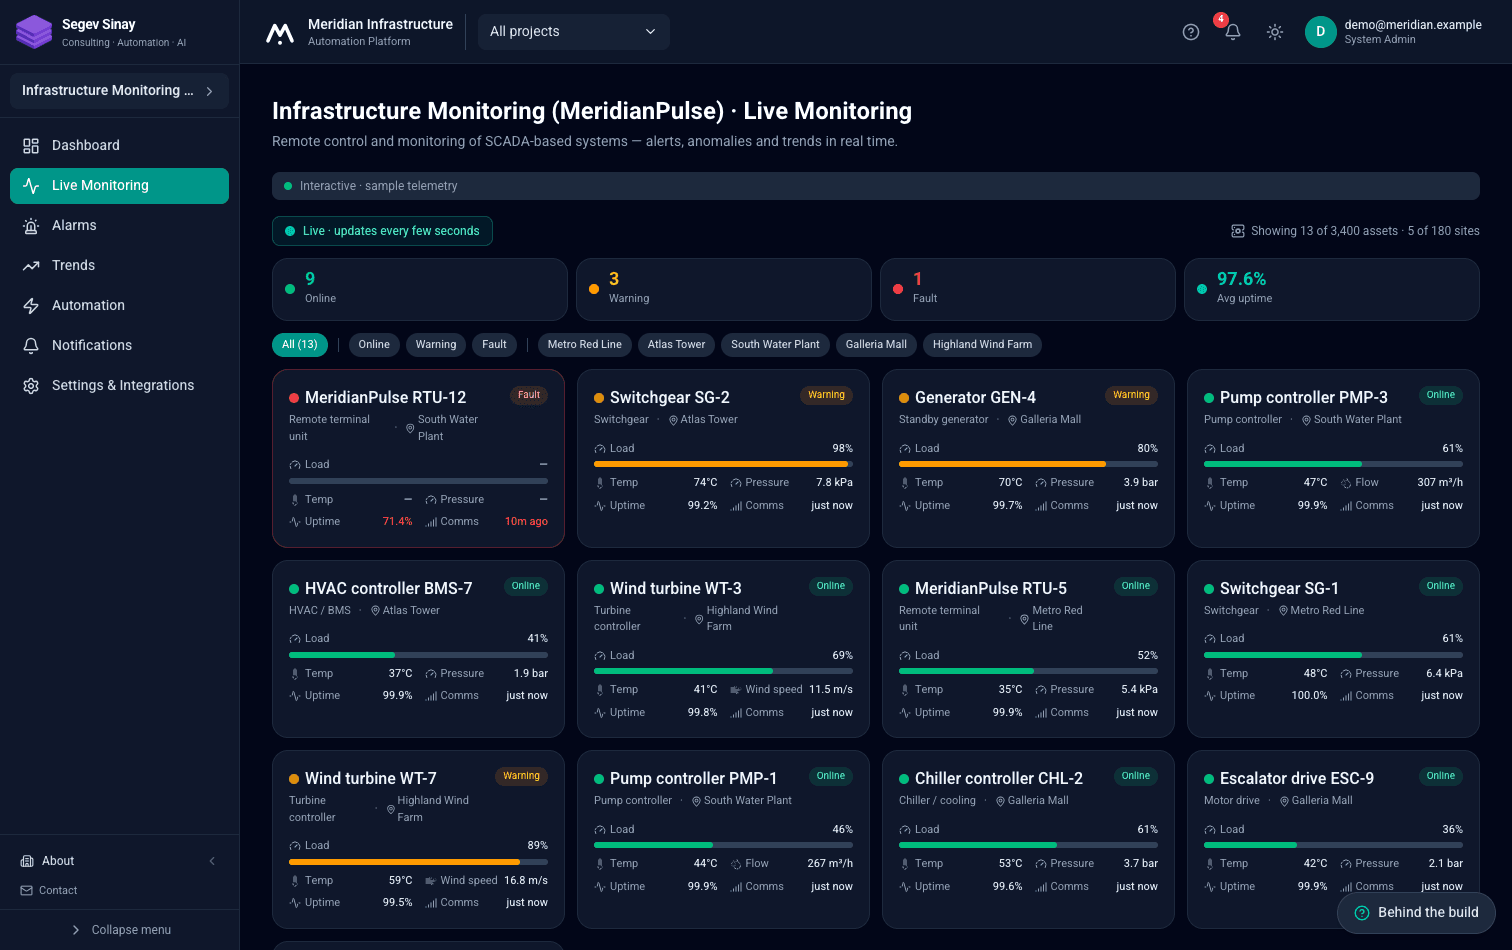Click the Alarms siren icon in sidebar
The width and height of the screenshot is (1512, 950).
[x=31, y=226]
